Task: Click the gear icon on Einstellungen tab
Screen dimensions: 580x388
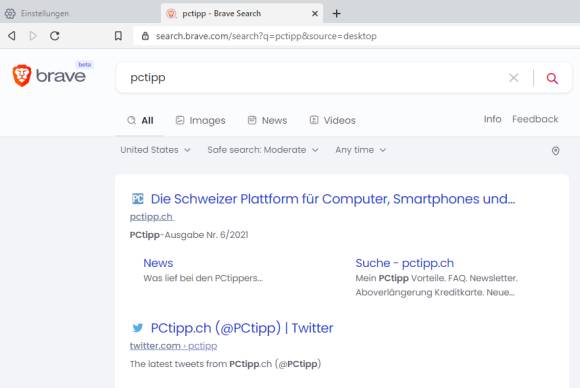Action: tap(10, 13)
